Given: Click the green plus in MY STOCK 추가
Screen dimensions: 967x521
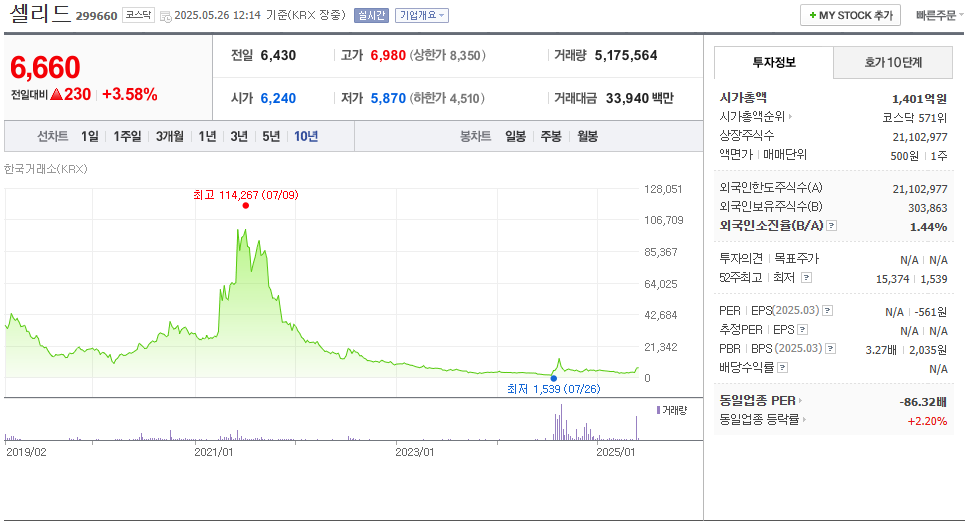Looking at the screenshot, I should pyautogui.click(x=812, y=15).
